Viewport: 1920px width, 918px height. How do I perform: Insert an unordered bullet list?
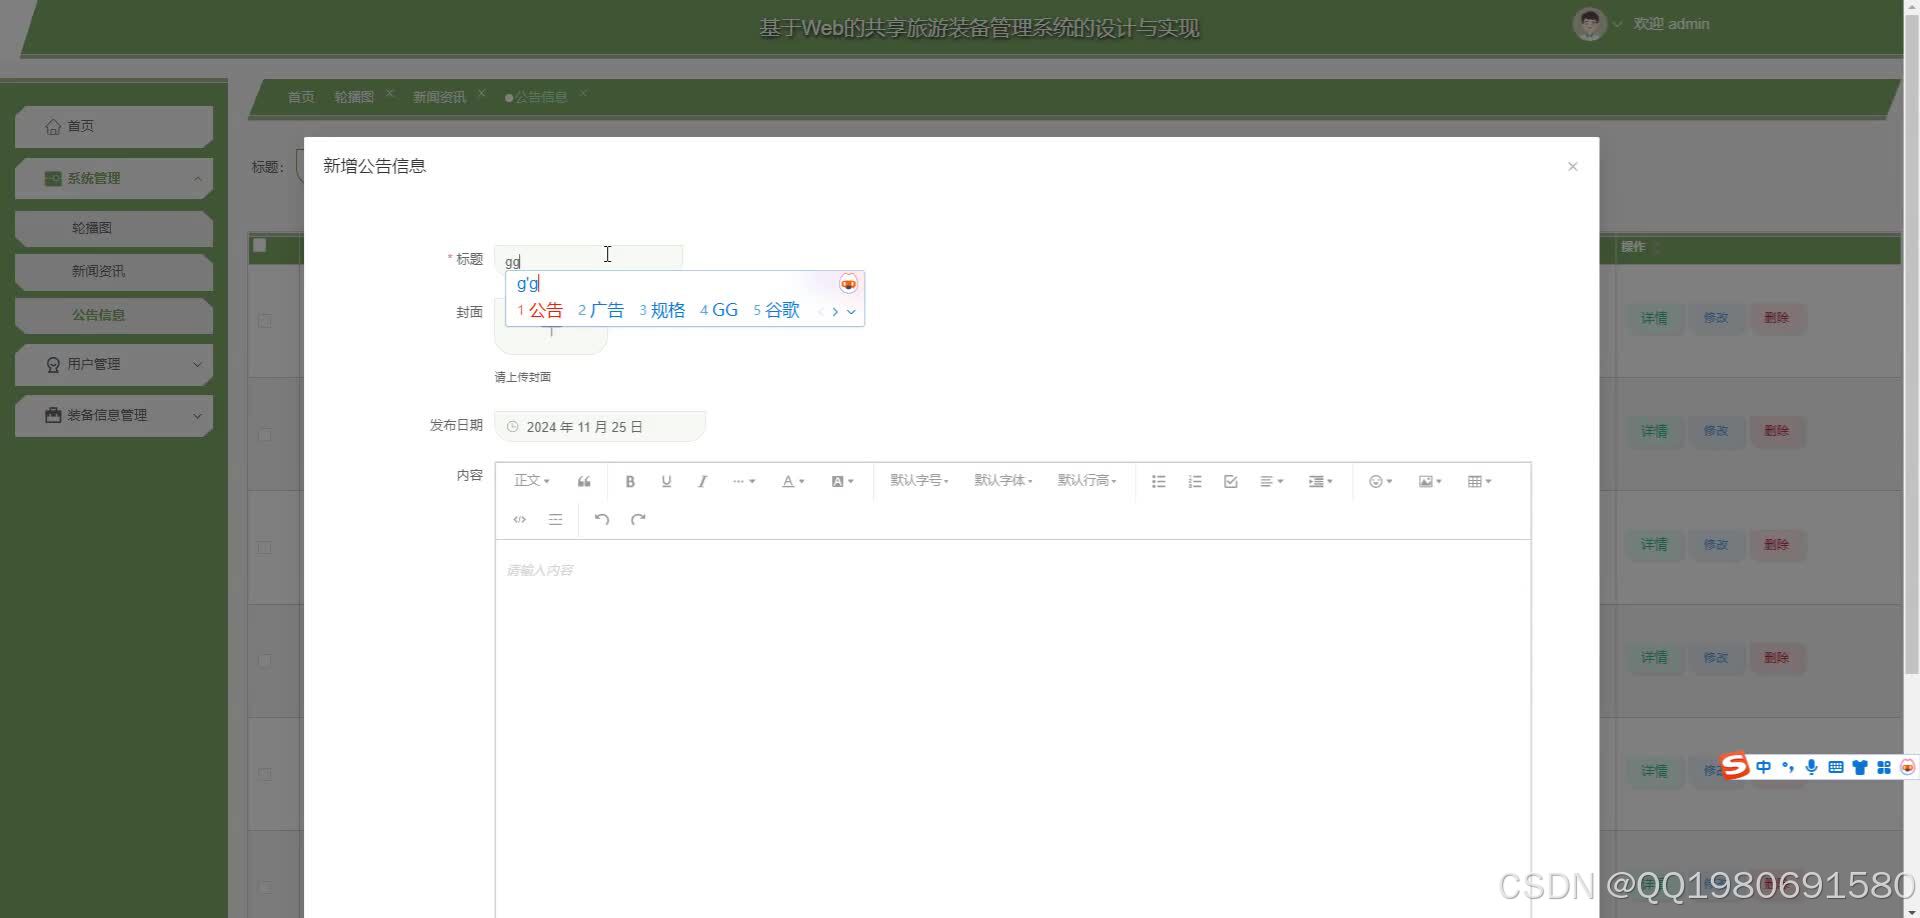point(1158,481)
